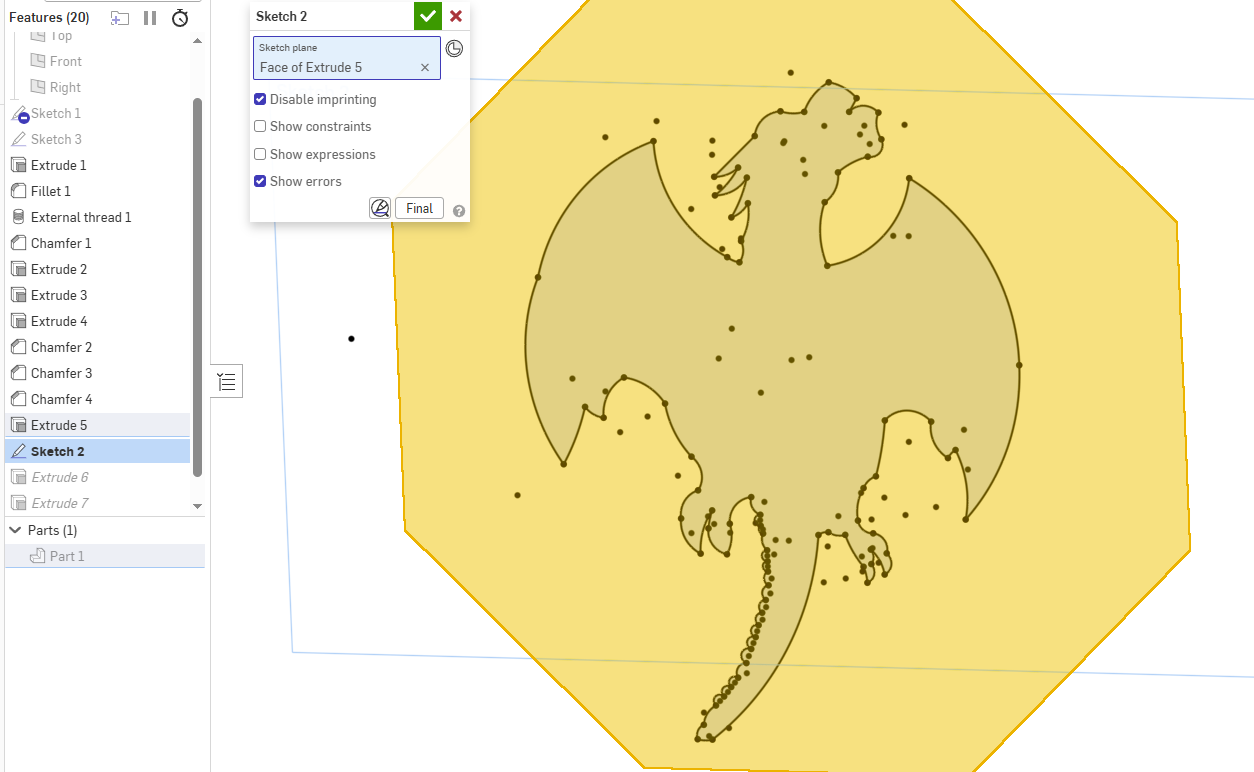Select suppressed Extrude 6 feature
Screen dimensions: 1254x772
click(60, 477)
